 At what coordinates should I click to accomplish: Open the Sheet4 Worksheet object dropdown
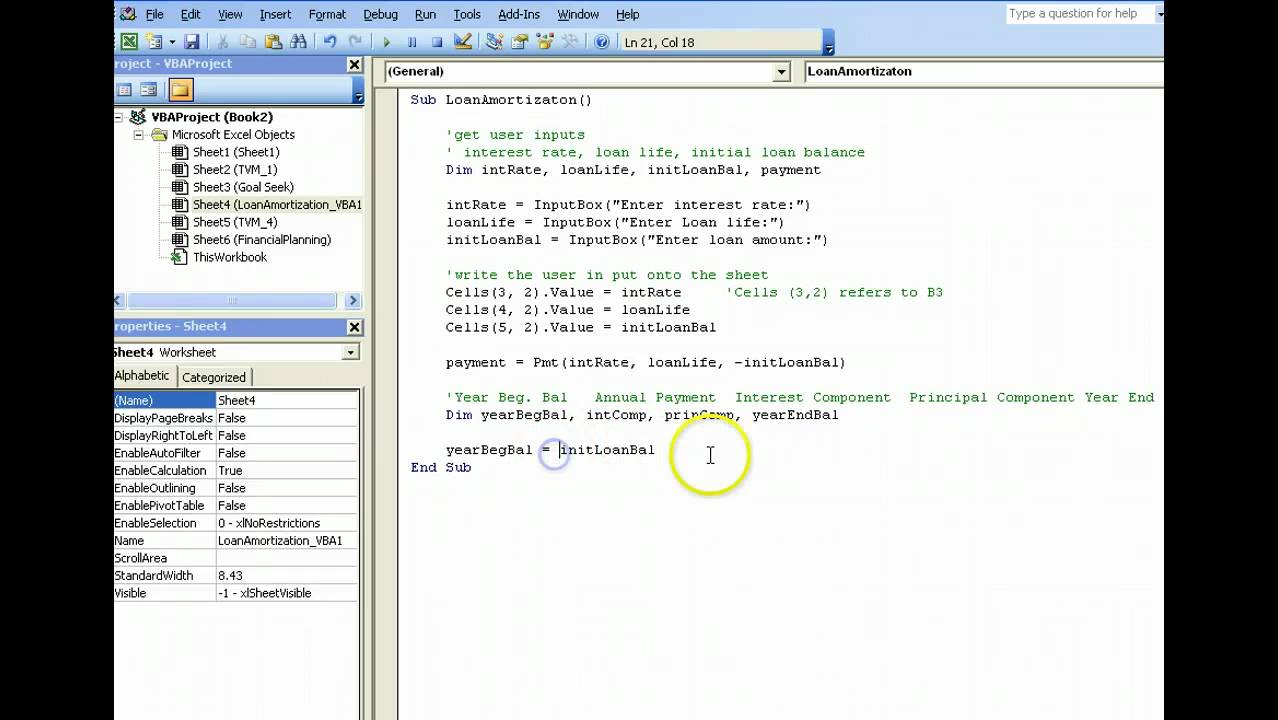tap(350, 352)
